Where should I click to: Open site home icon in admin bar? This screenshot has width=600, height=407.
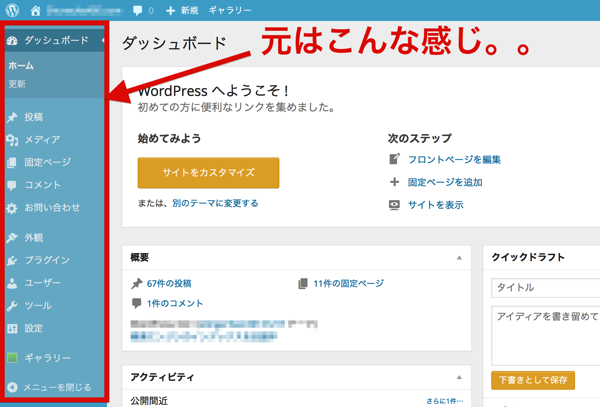[36, 10]
